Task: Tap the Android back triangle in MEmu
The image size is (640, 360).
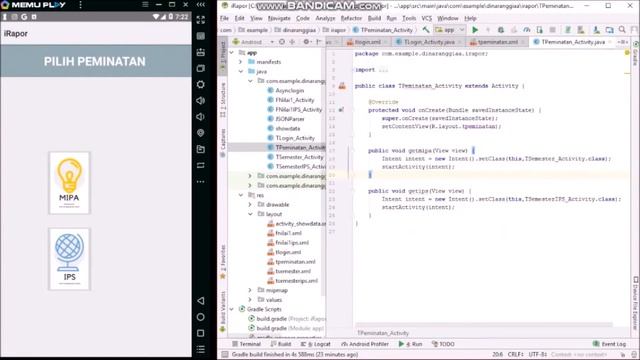Action: click(200, 301)
